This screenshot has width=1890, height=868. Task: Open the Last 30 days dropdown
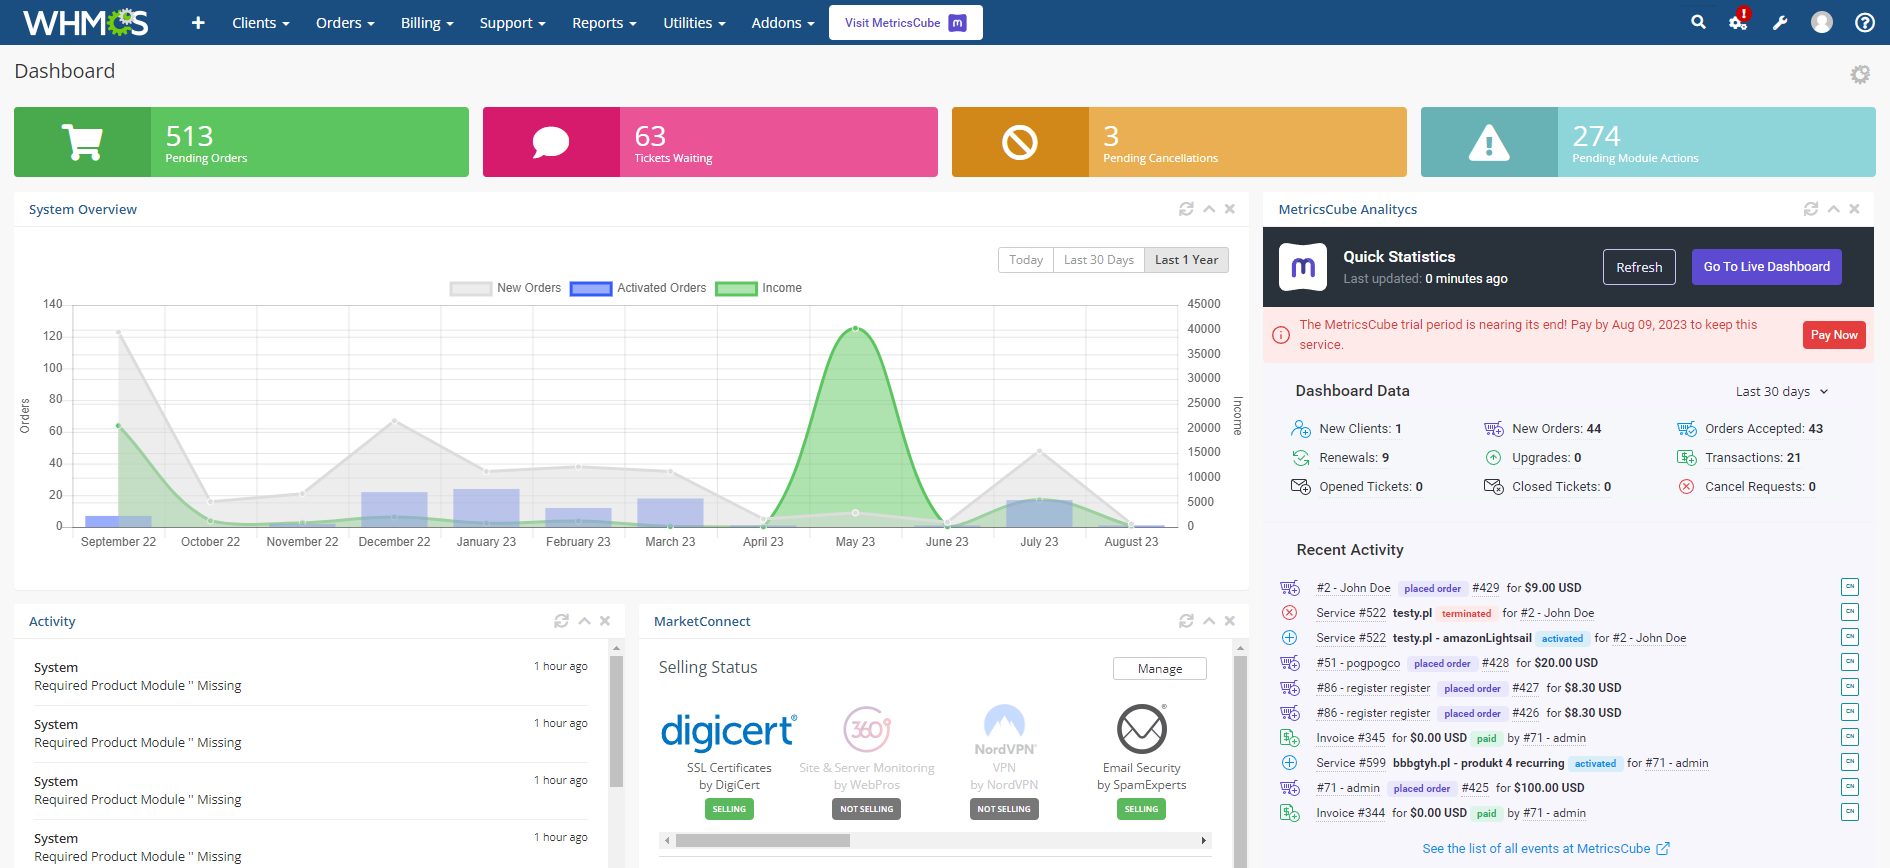point(1781,392)
